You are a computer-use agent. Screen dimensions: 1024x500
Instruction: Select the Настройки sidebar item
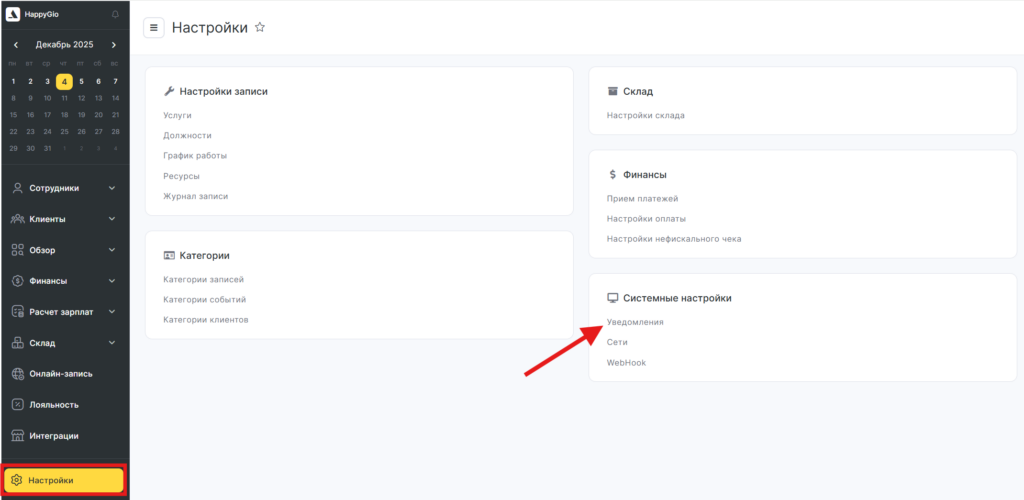click(x=64, y=480)
